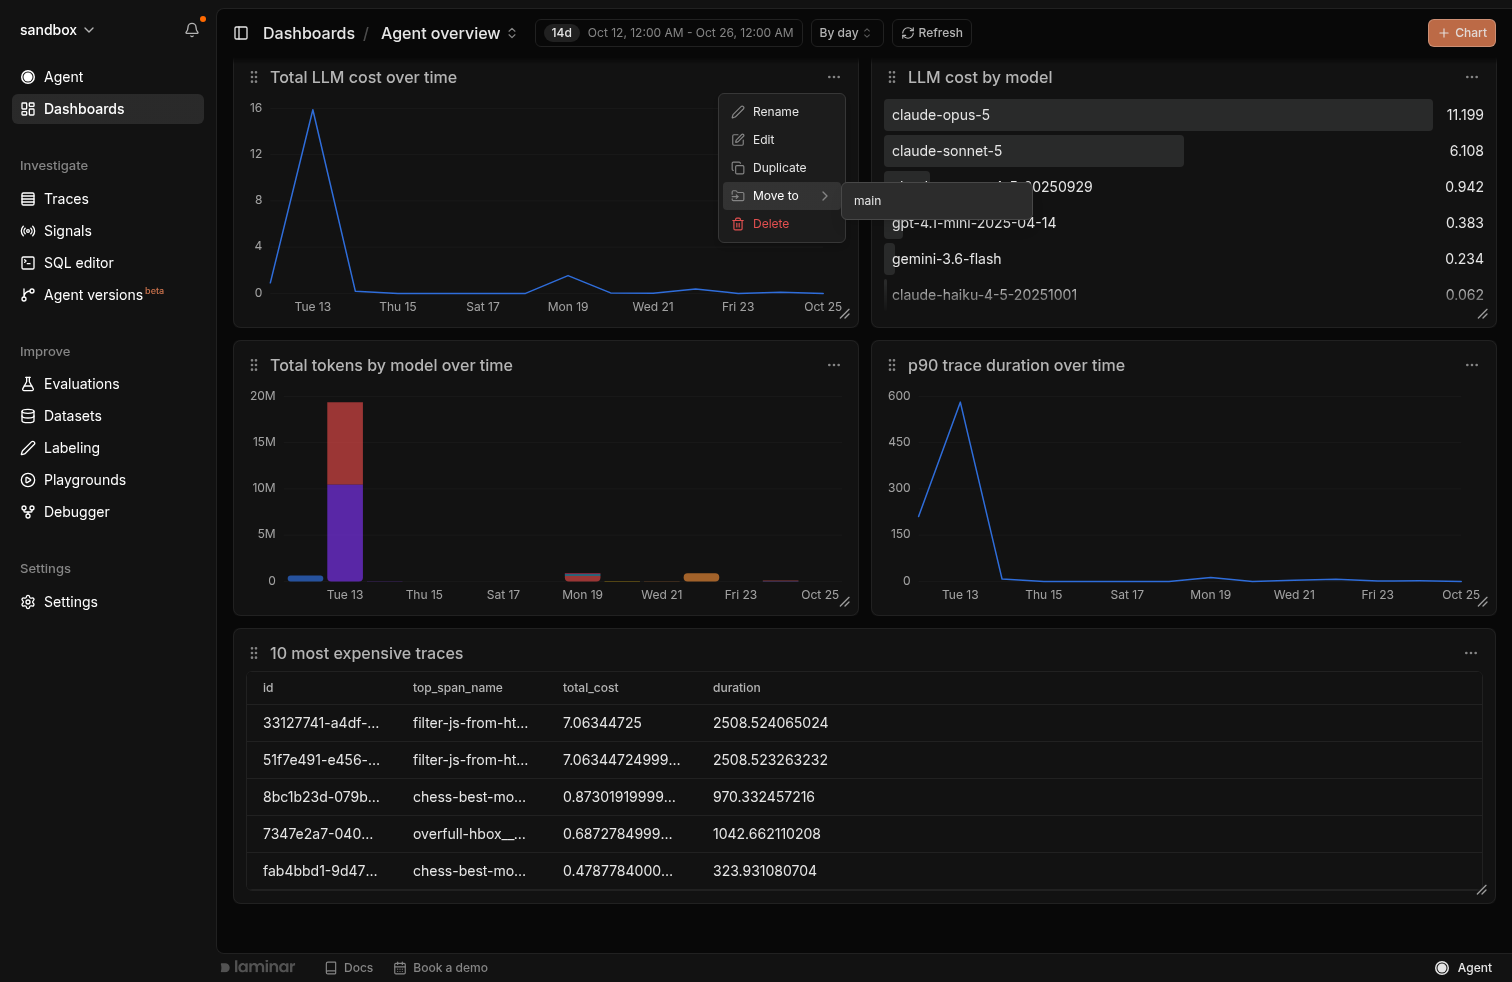Image resolution: width=1512 pixels, height=982 pixels.
Task: Click Agent button in bottom right
Action: pos(1463,968)
